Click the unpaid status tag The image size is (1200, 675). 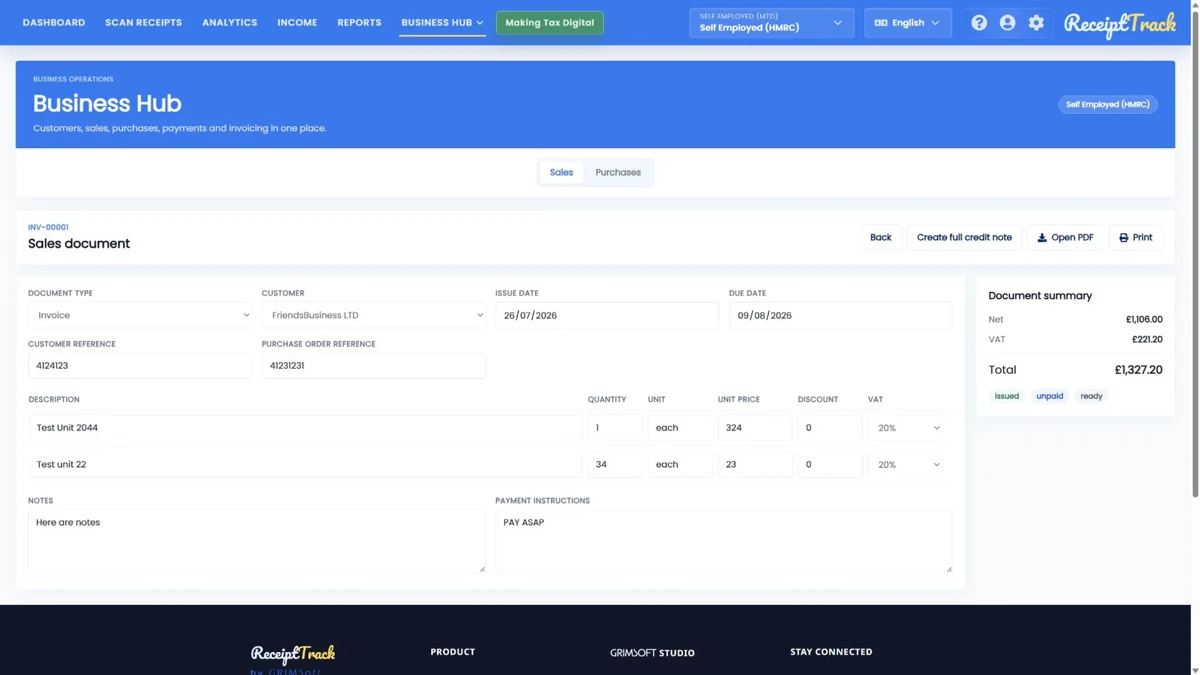1050,396
